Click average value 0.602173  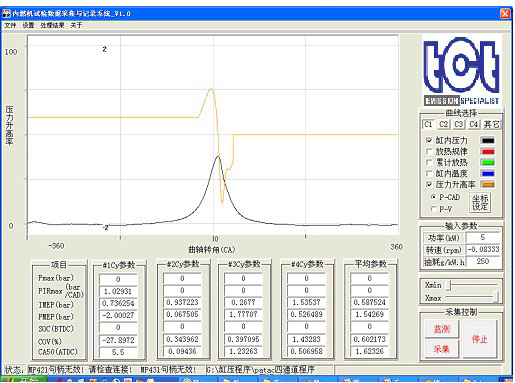369,339
